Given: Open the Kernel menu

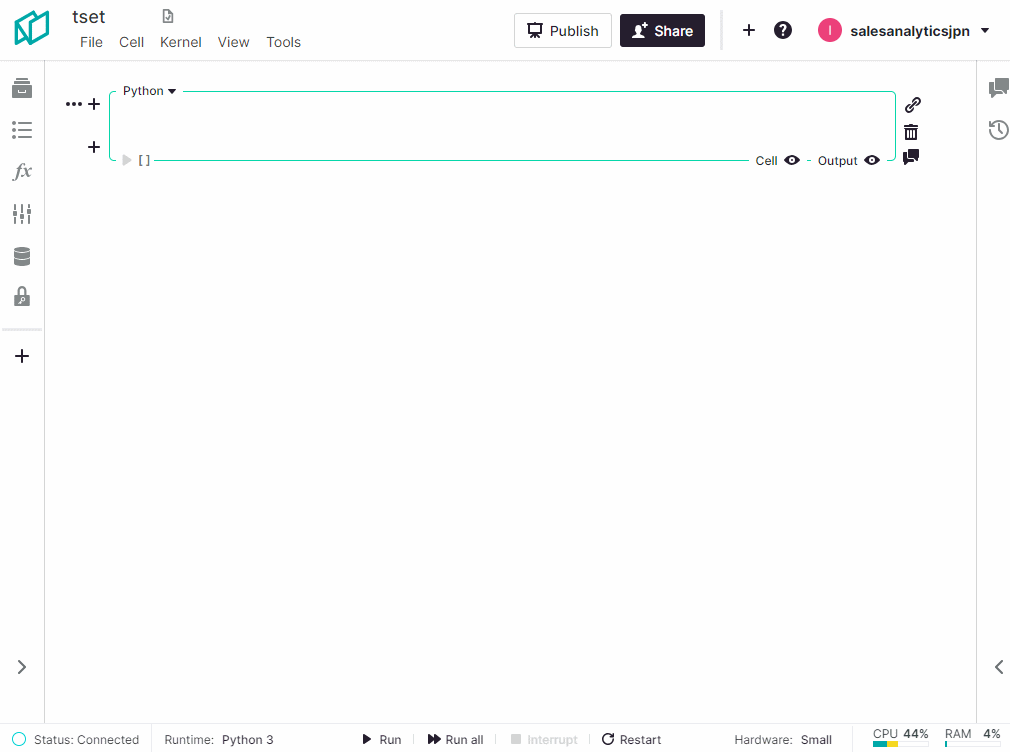Looking at the screenshot, I should coord(180,42).
